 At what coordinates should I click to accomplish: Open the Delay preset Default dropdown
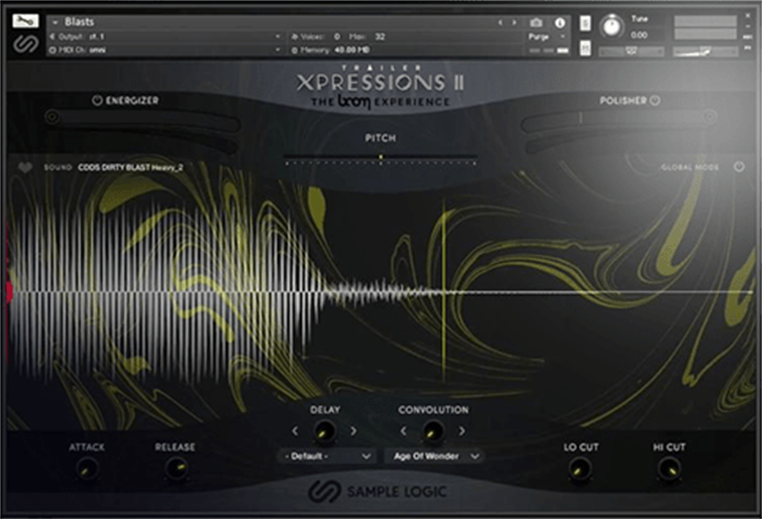pyautogui.click(x=327, y=456)
